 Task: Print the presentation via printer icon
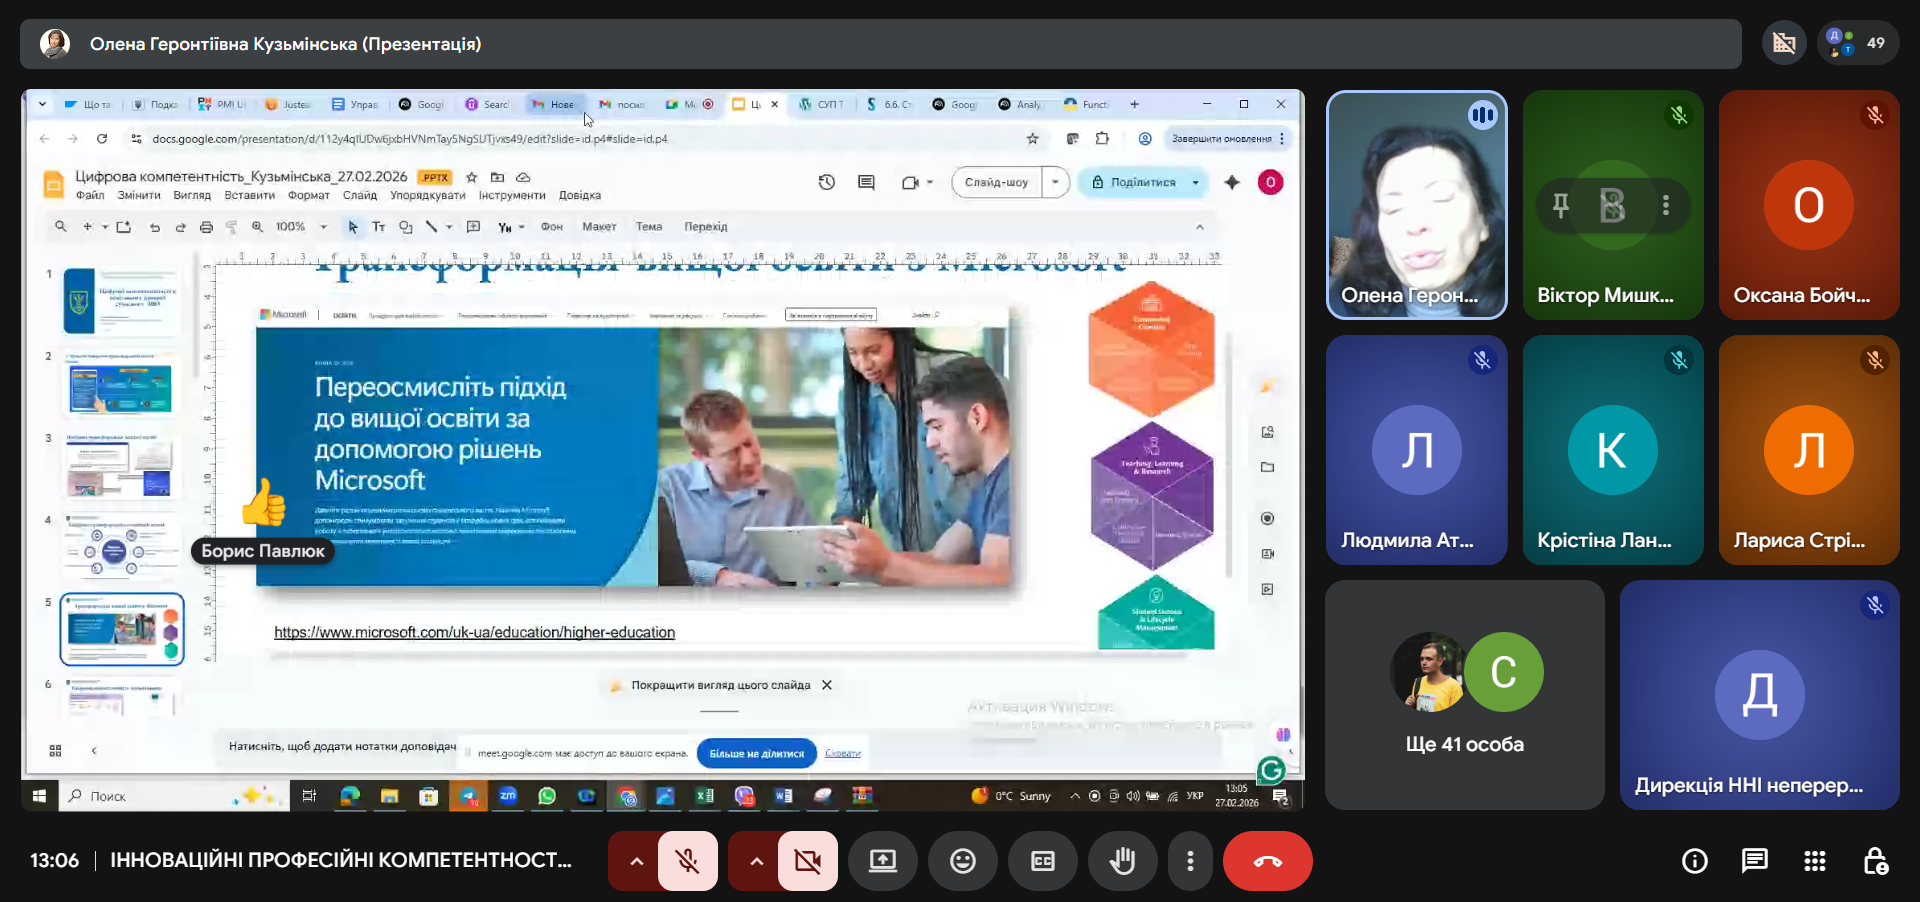click(x=207, y=227)
